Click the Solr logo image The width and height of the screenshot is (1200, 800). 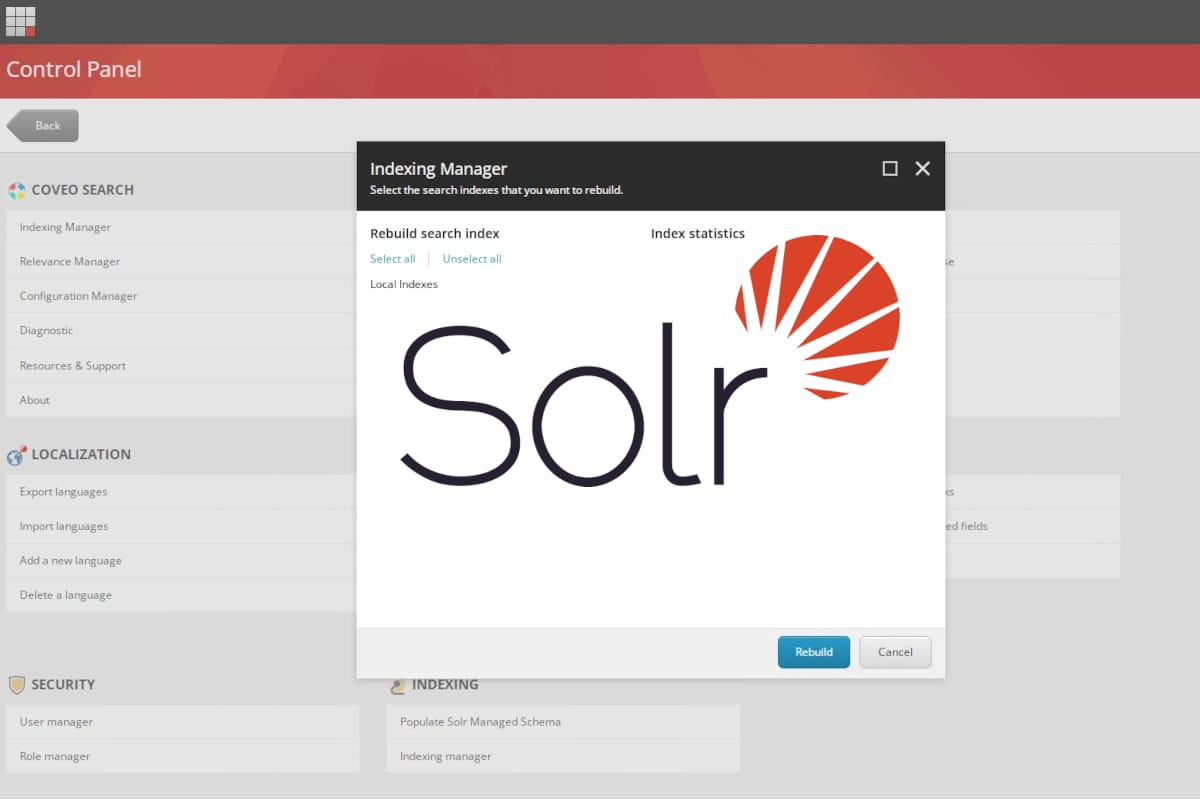coord(650,361)
